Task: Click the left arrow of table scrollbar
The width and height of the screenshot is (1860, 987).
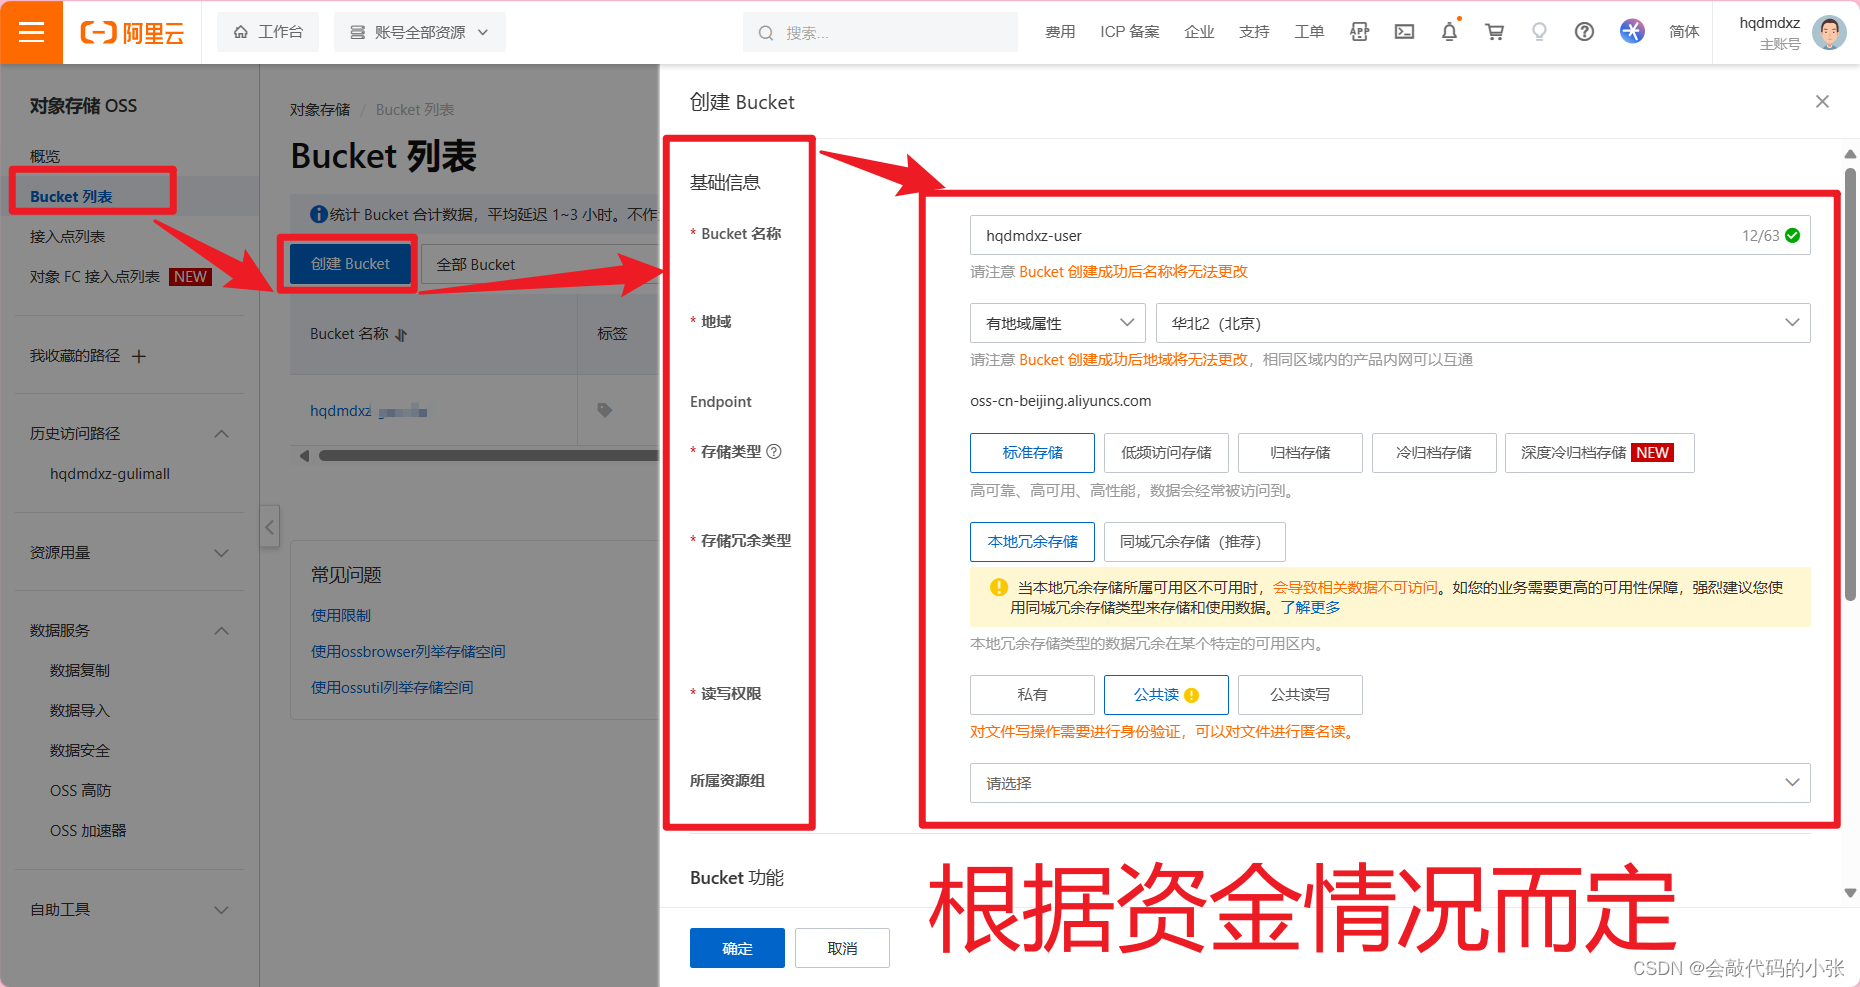Action: click(x=304, y=456)
